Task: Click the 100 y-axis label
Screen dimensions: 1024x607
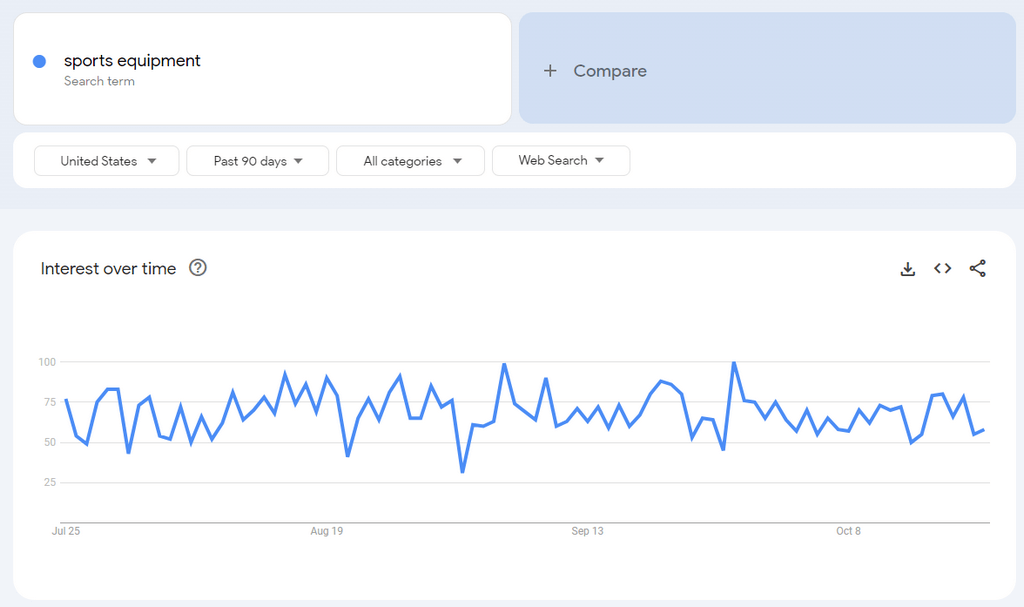Action: [x=47, y=362]
